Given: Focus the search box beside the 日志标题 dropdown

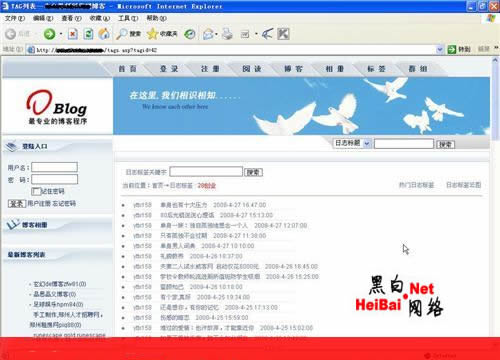Looking at the screenshot, I should tap(404, 144).
